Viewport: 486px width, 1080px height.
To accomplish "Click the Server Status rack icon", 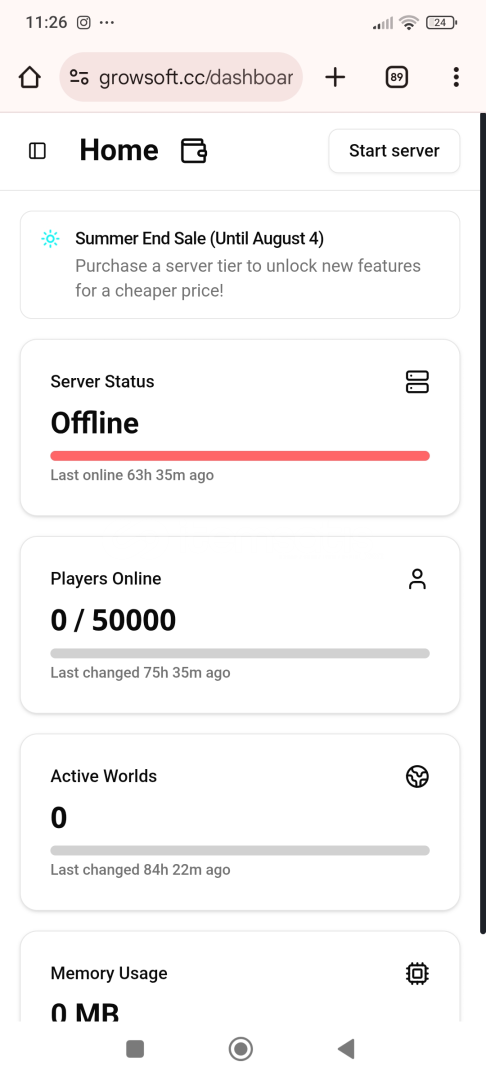I will 417,382.
